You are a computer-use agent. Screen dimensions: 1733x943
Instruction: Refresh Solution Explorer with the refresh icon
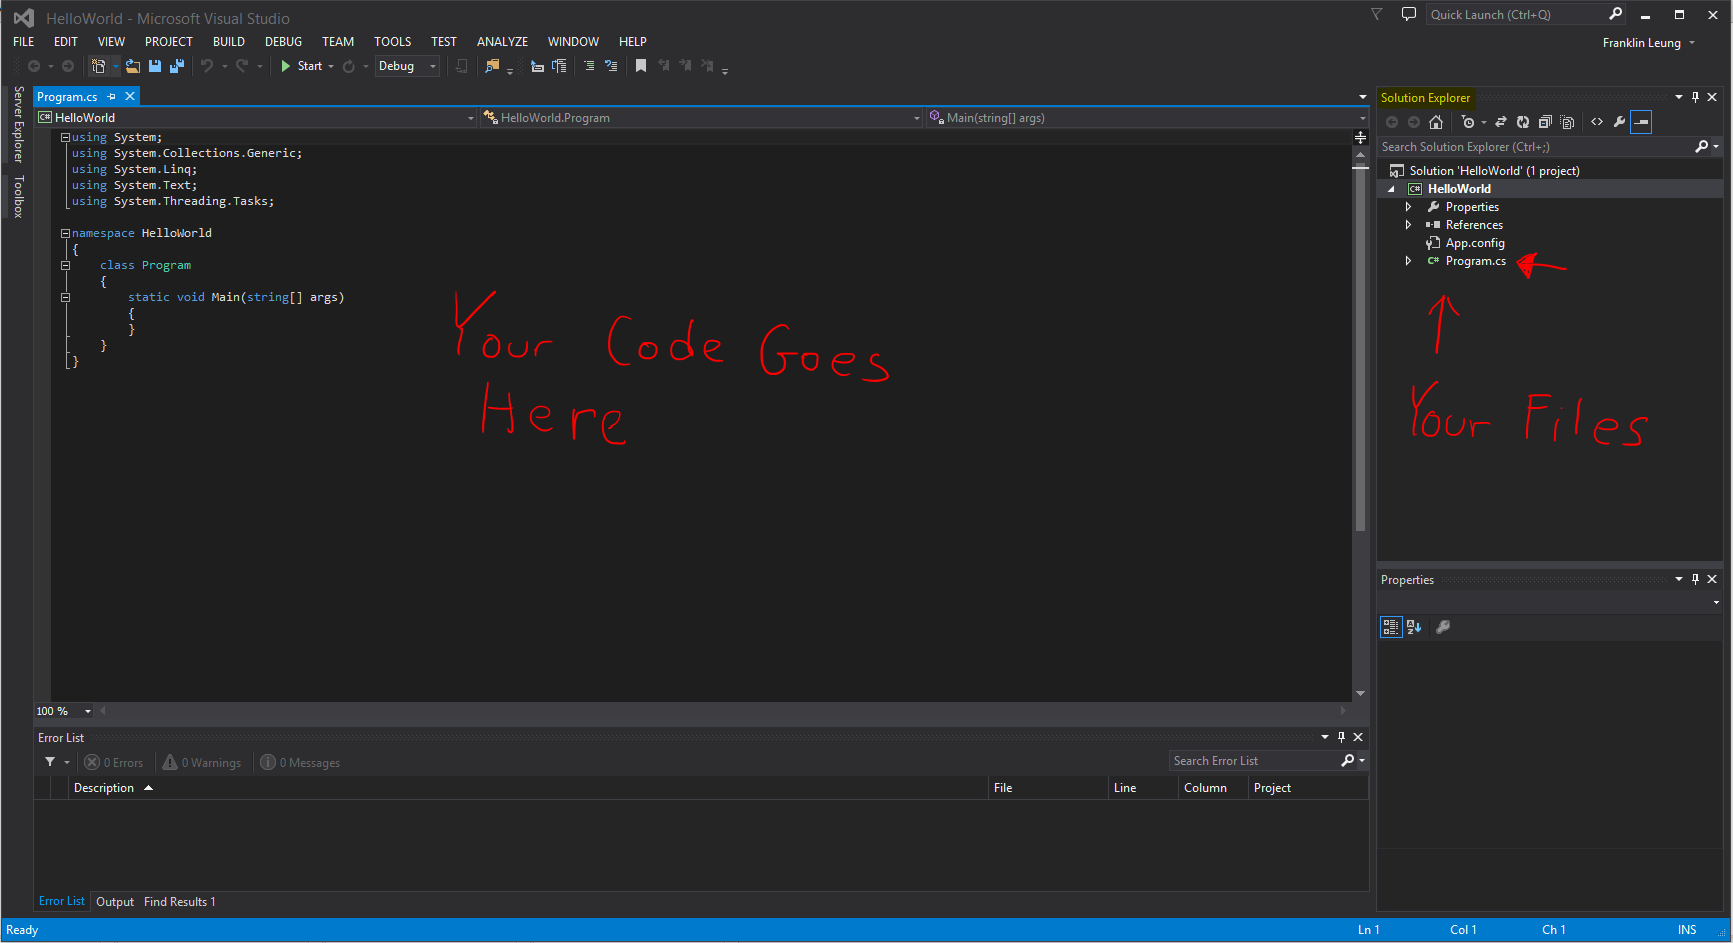click(1523, 122)
